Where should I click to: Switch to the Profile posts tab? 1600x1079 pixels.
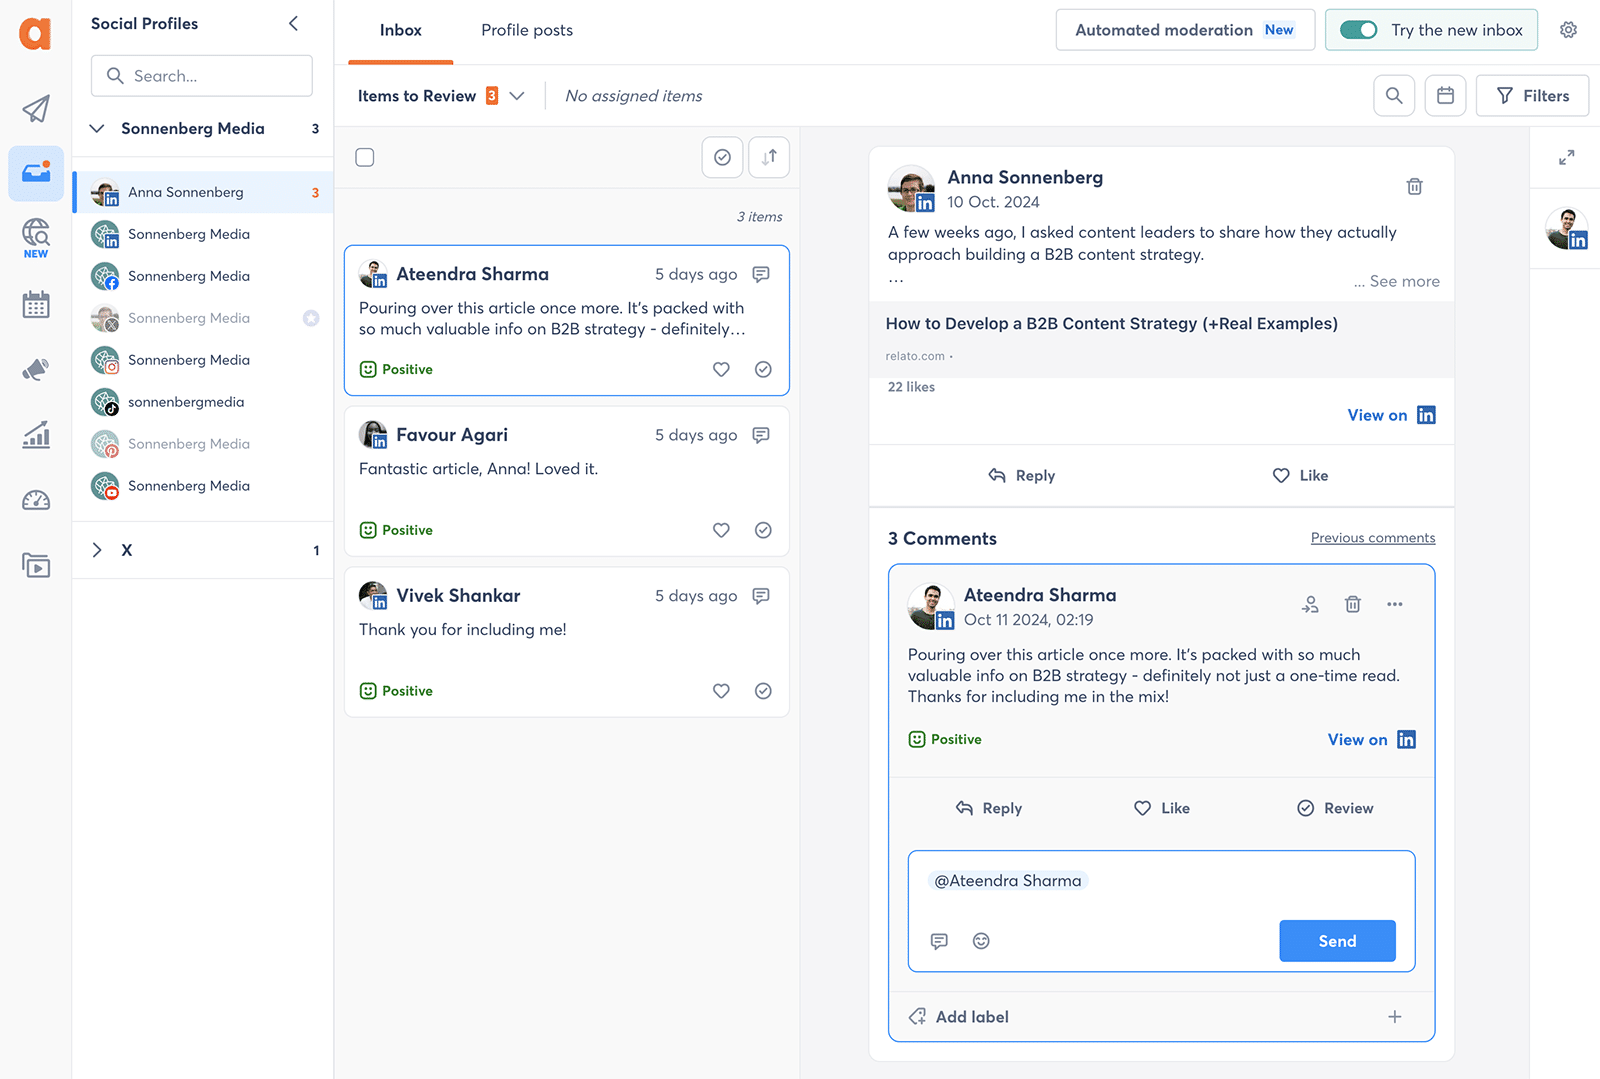tap(527, 31)
